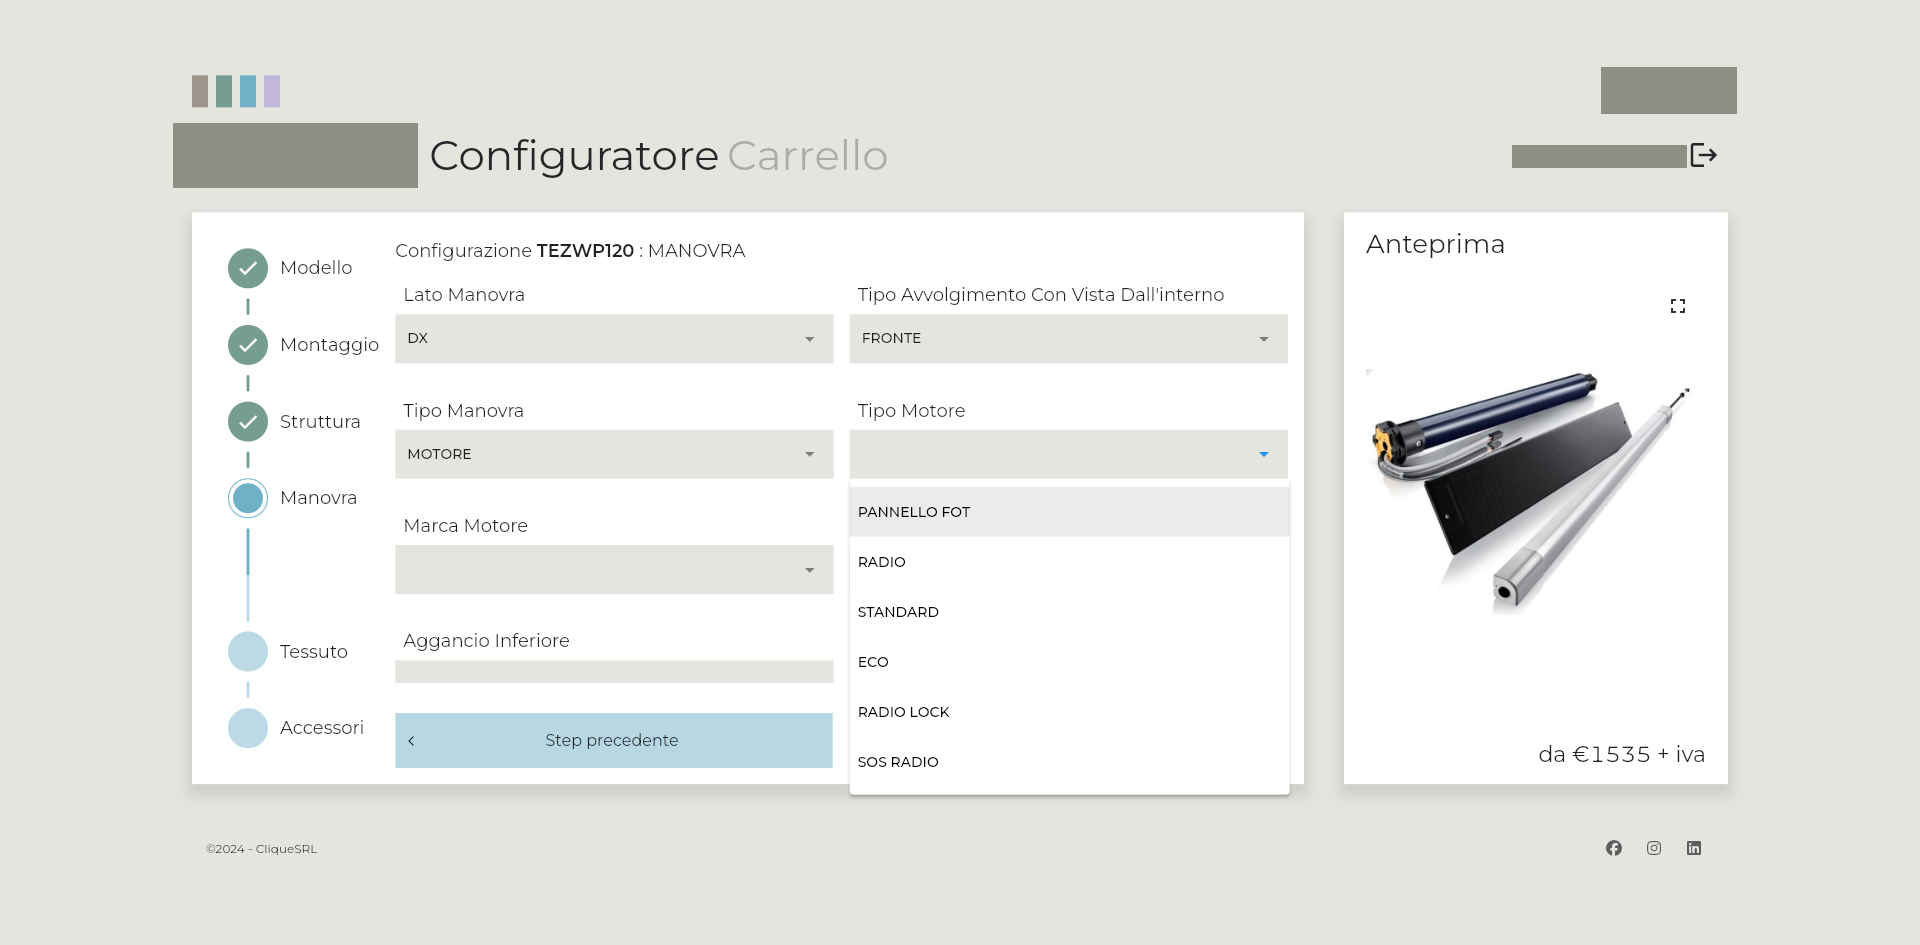Click the Modello step checkmark circle
The width and height of the screenshot is (1920, 945).
pyautogui.click(x=248, y=268)
